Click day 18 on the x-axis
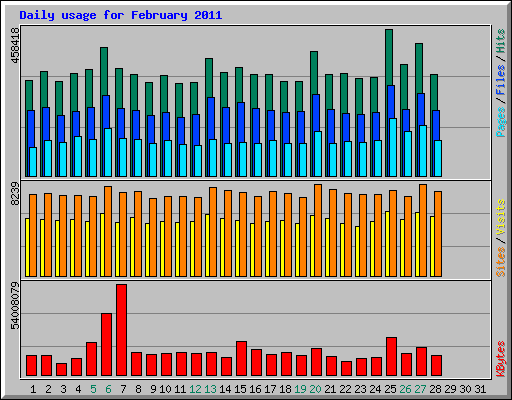 coord(285,389)
